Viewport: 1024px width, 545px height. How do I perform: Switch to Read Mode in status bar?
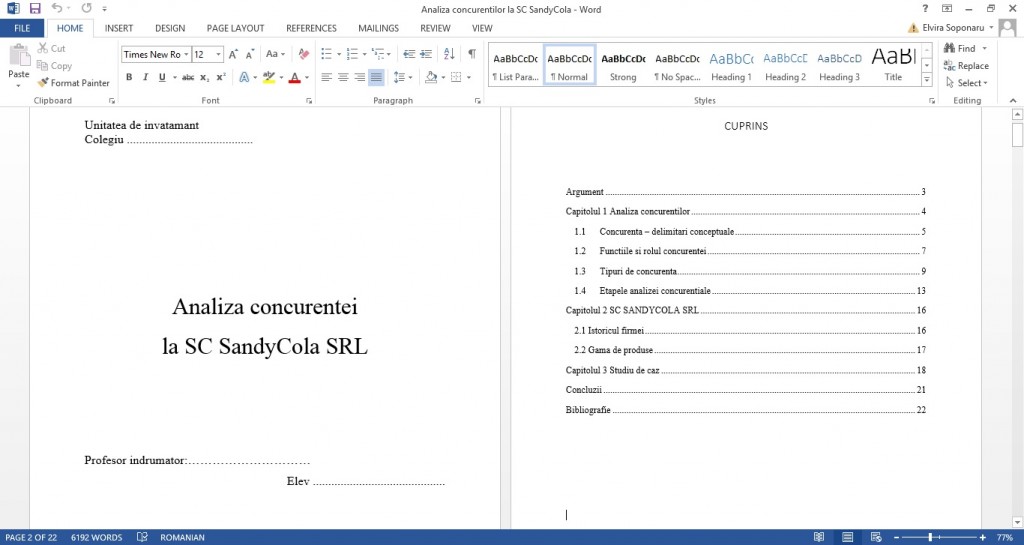pos(819,537)
